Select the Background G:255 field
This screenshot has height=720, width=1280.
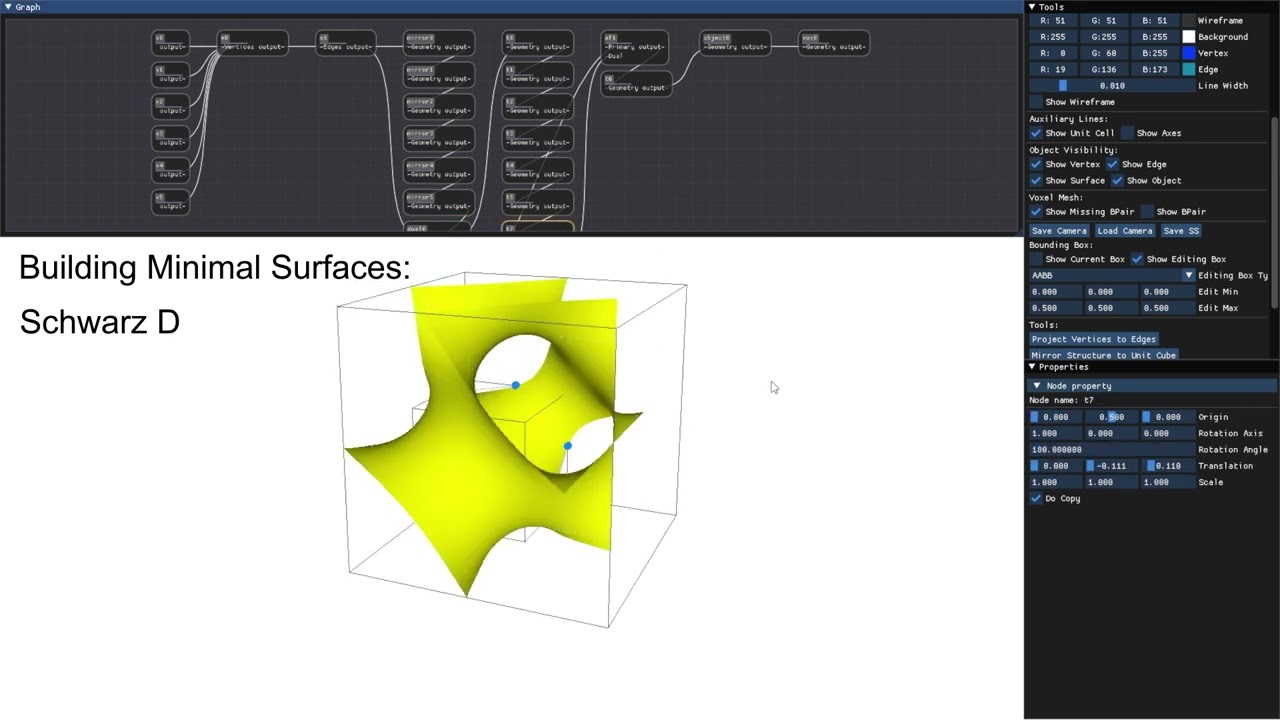point(1105,37)
